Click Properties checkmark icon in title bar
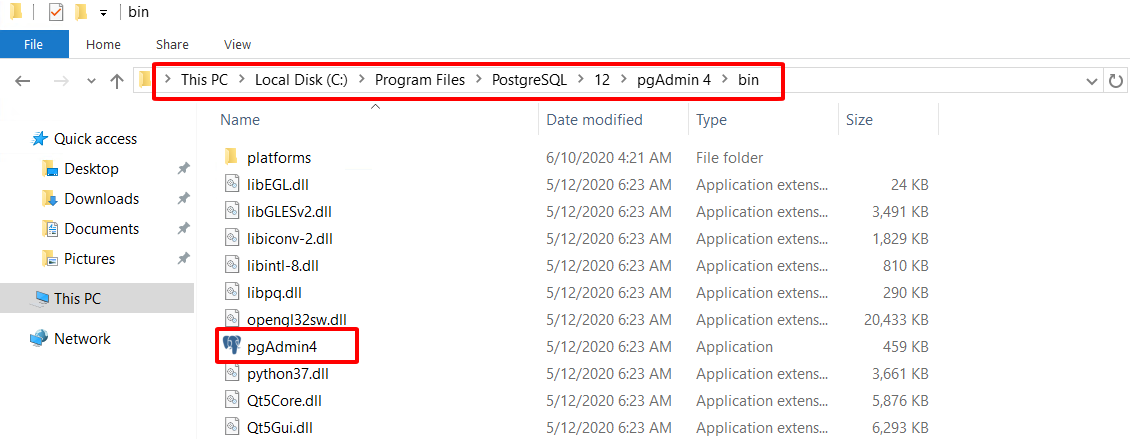This screenshot has height=439, width=1130. [56, 12]
